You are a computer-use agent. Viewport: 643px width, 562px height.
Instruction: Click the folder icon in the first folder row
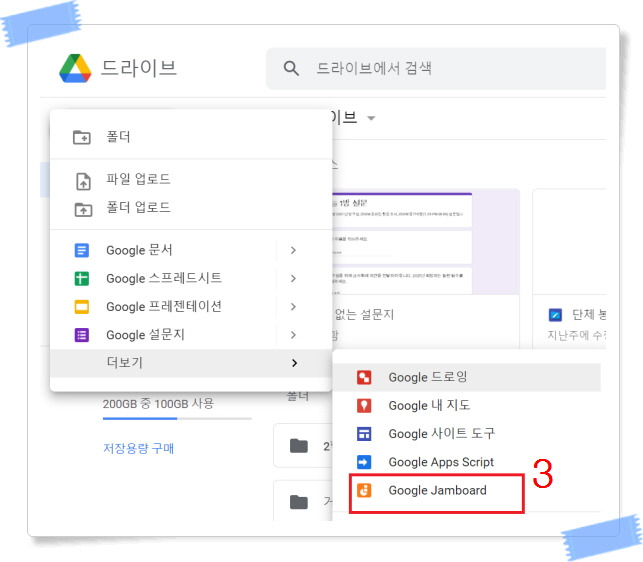point(299,445)
